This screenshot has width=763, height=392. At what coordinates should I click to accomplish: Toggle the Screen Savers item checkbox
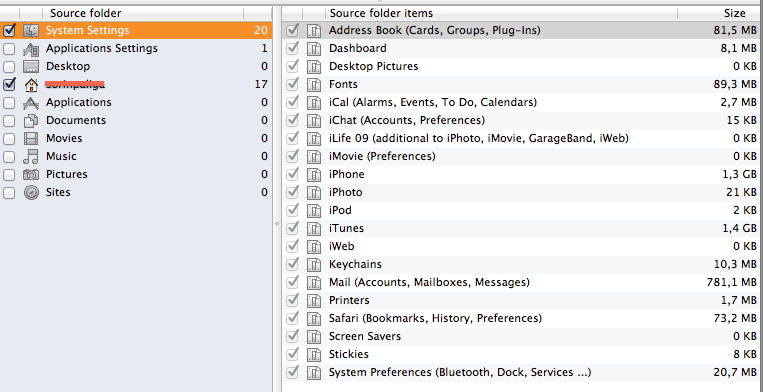tap(292, 336)
